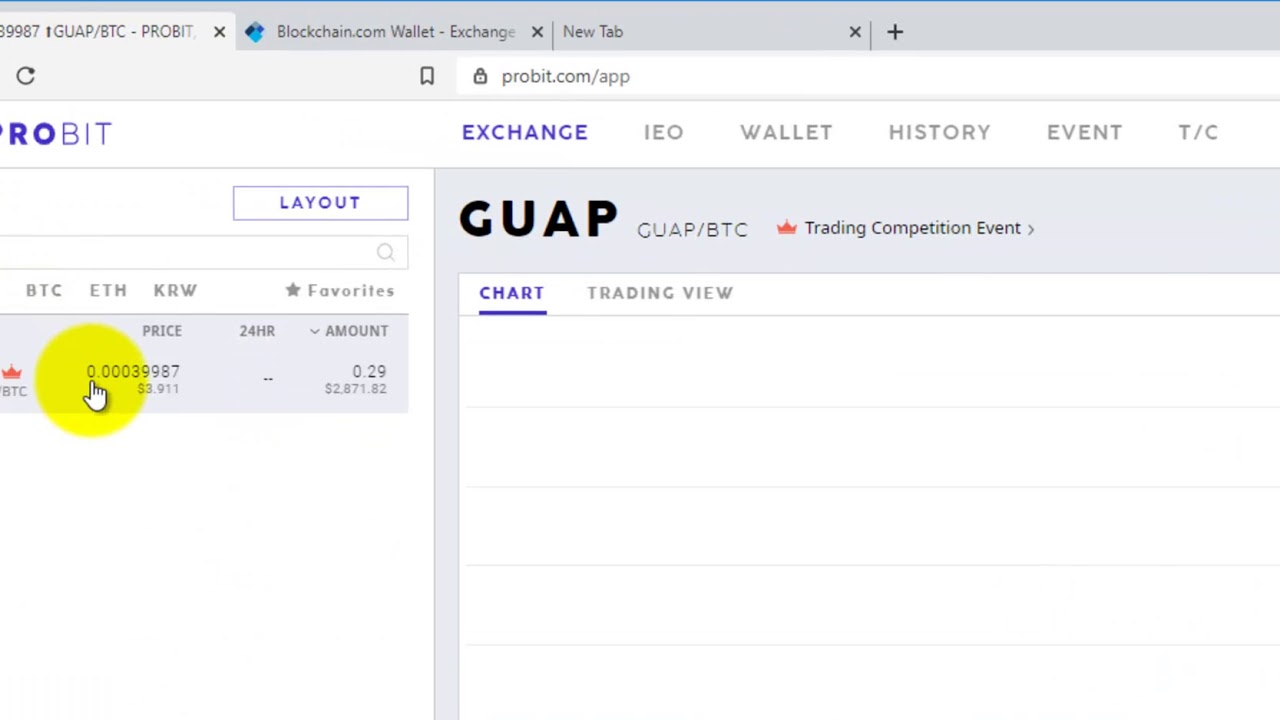Image resolution: width=1280 pixels, height=720 pixels.
Task: Click the LAYOUT button
Action: [320, 203]
